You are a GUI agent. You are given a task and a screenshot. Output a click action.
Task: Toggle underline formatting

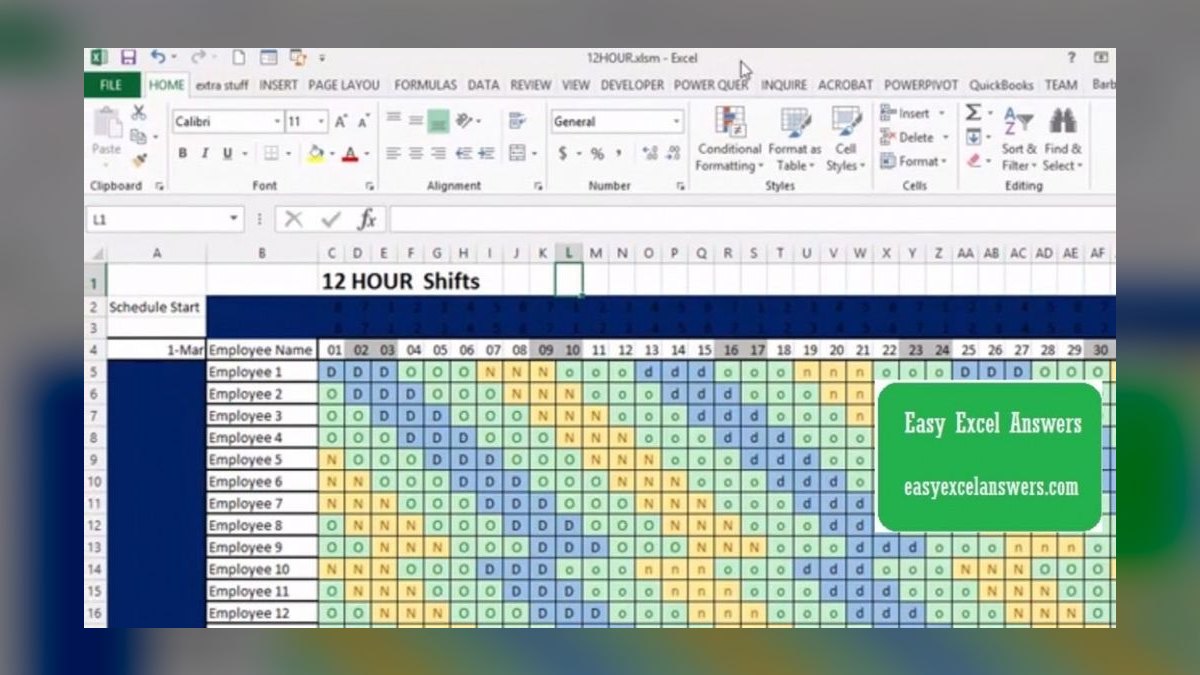(x=228, y=153)
